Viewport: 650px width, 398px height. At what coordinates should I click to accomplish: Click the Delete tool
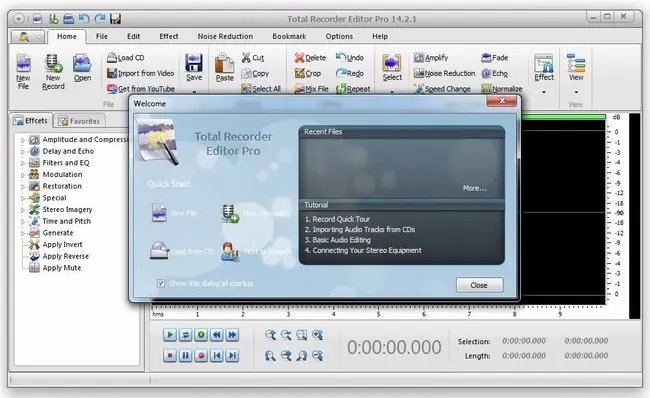(310, 58)
